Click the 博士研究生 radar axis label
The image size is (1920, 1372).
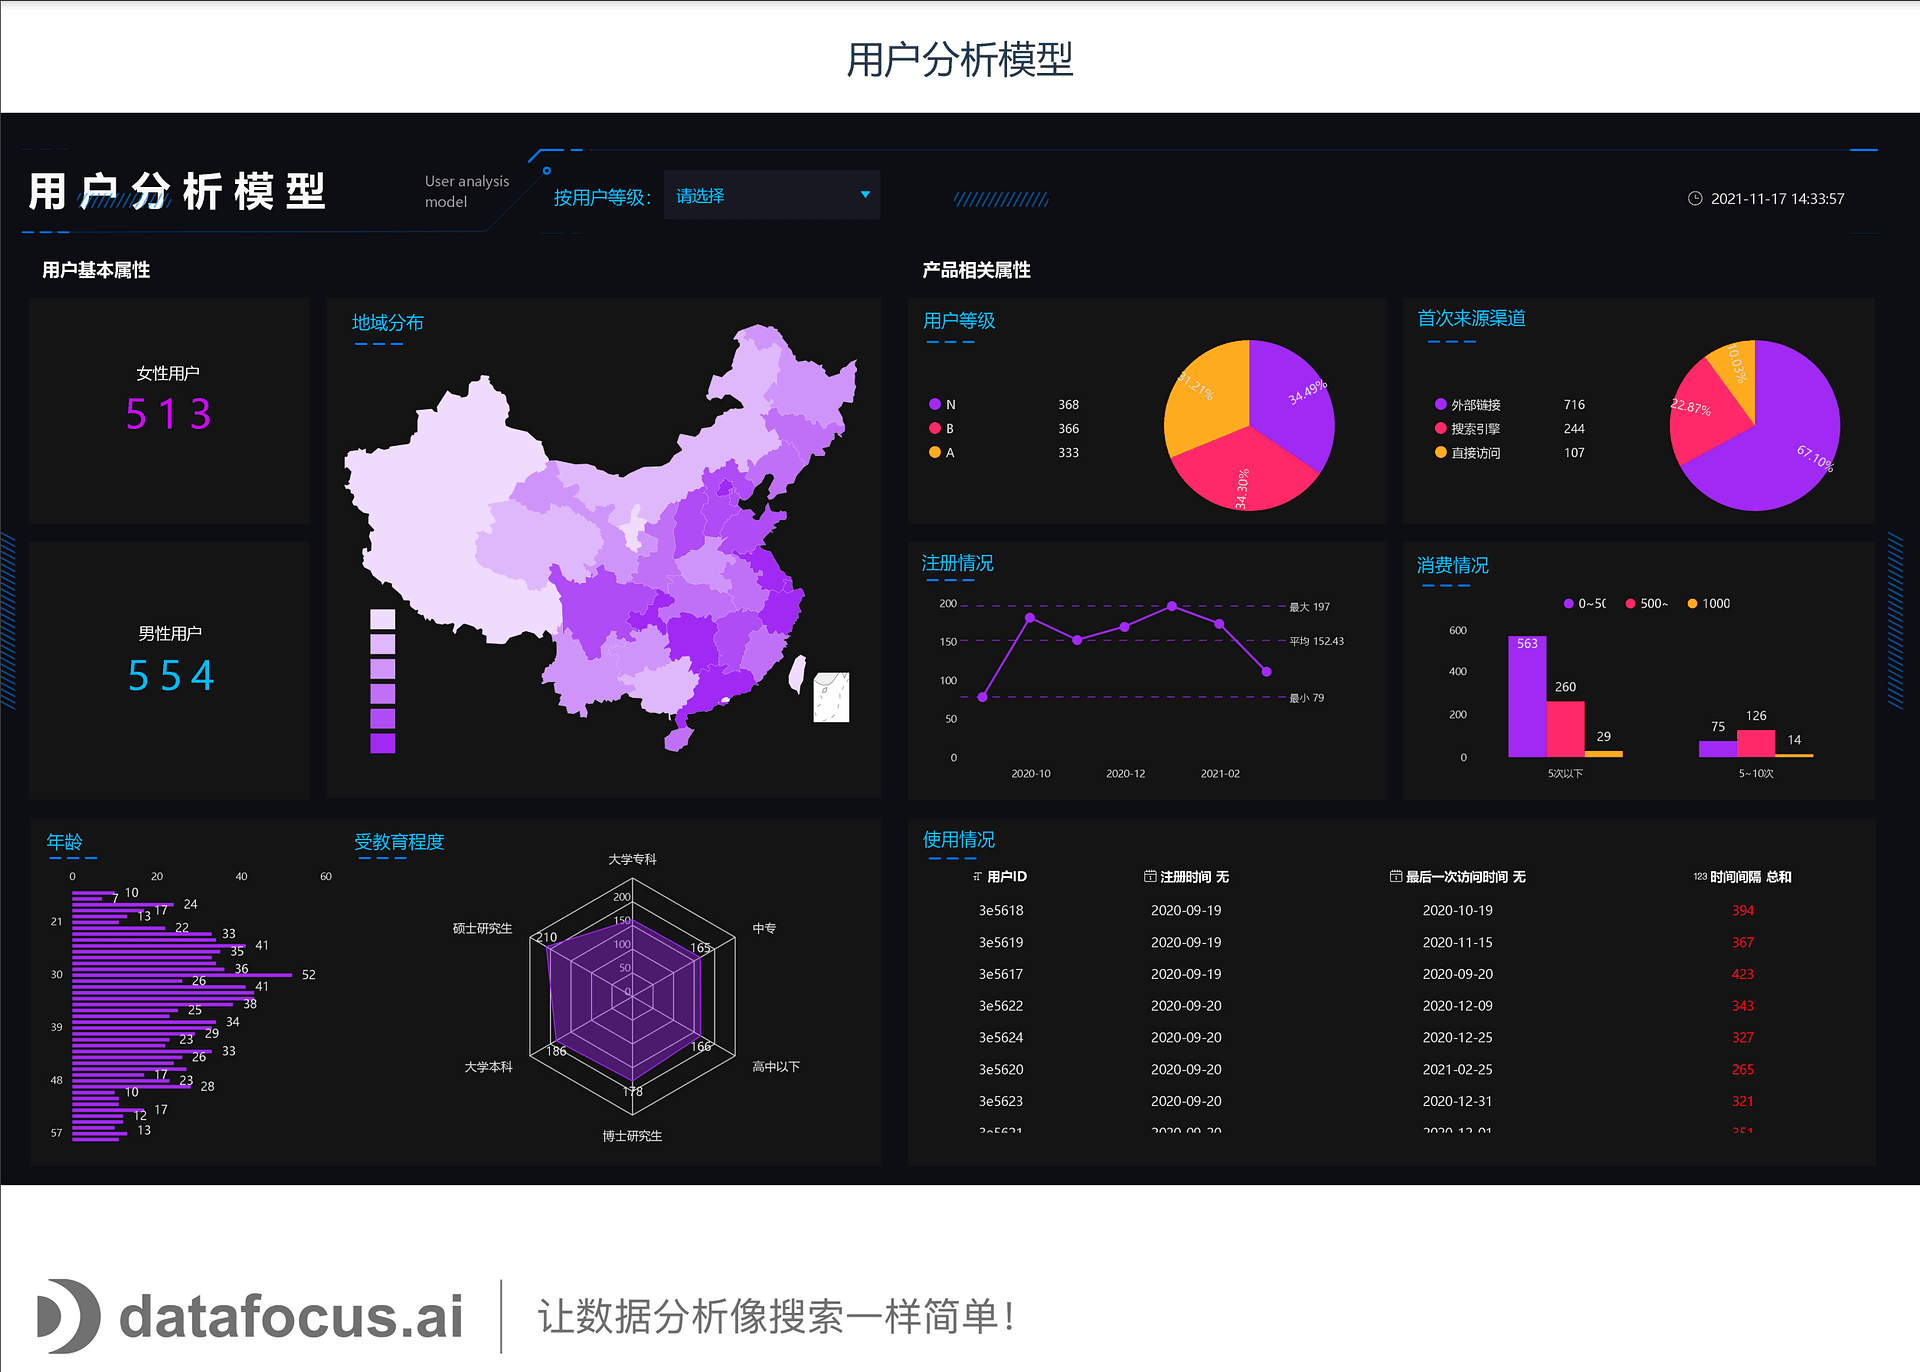(x=632, y=1136)
